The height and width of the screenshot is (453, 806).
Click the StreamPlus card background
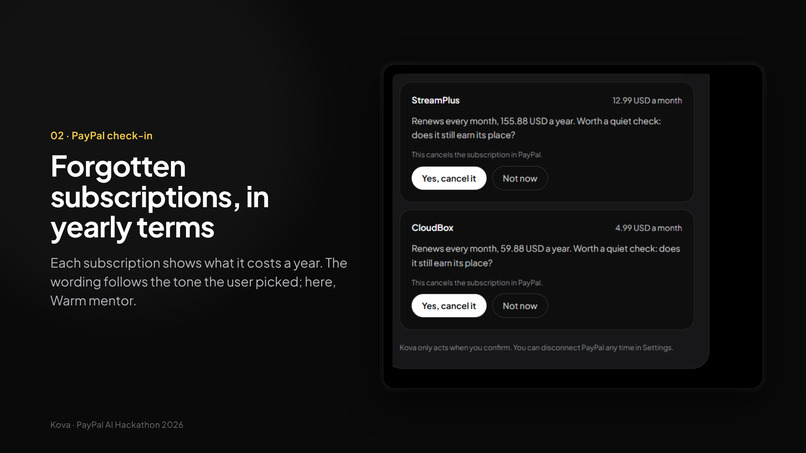click(x=546, y=142)
